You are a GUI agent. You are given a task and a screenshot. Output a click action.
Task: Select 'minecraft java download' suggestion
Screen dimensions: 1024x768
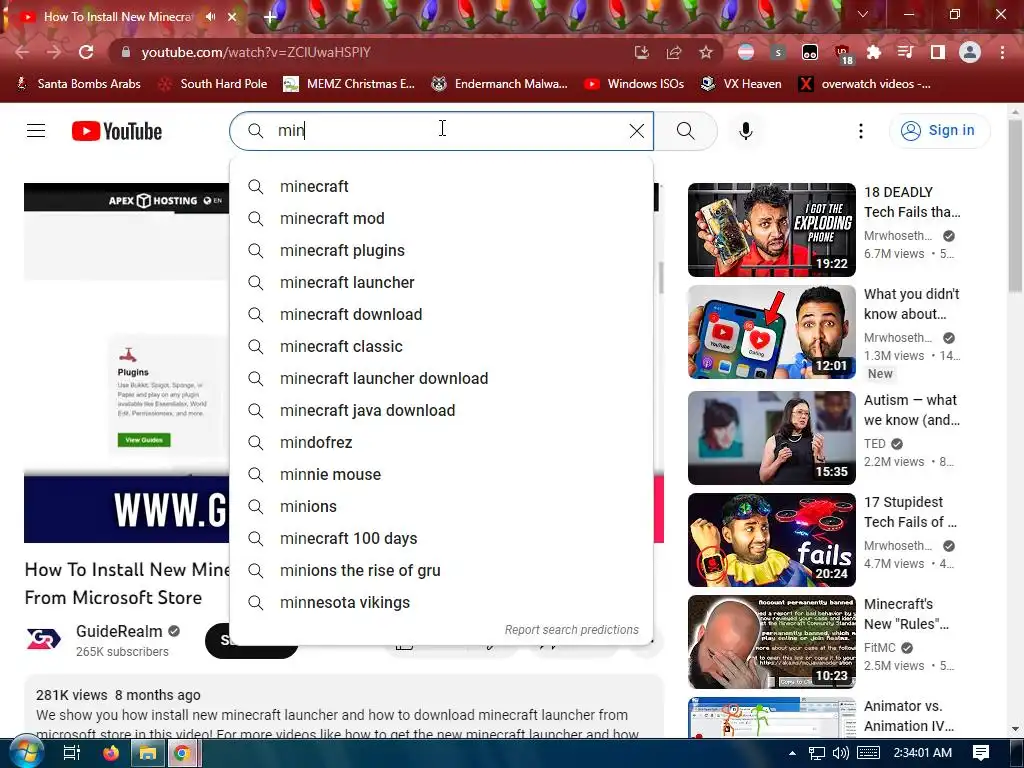point(441,411)
